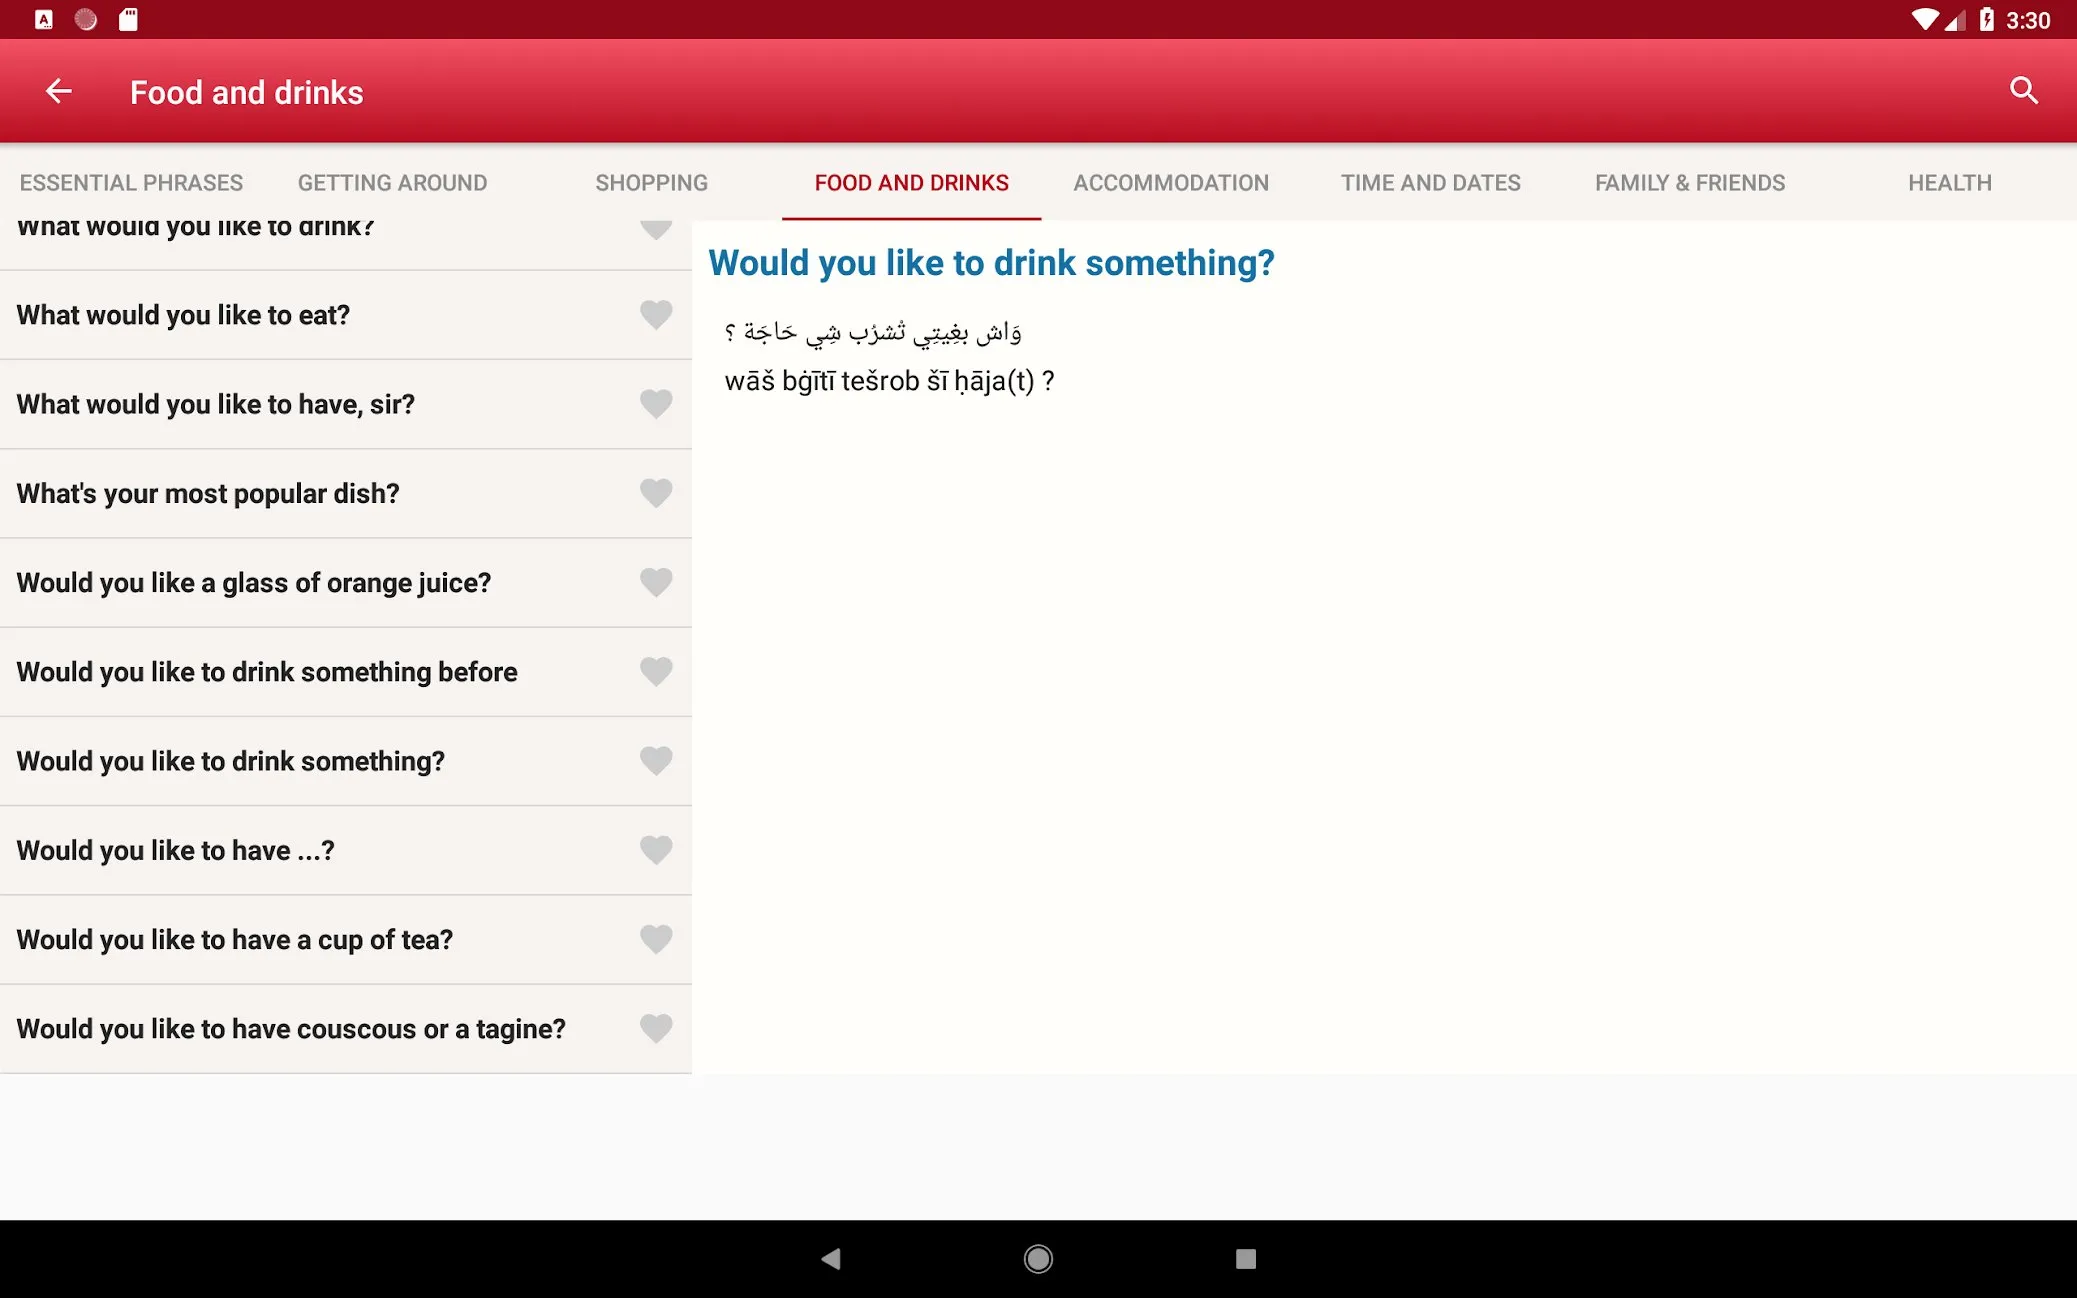
Task: Select GETTING AROUND tab
Action: [392, 182]
